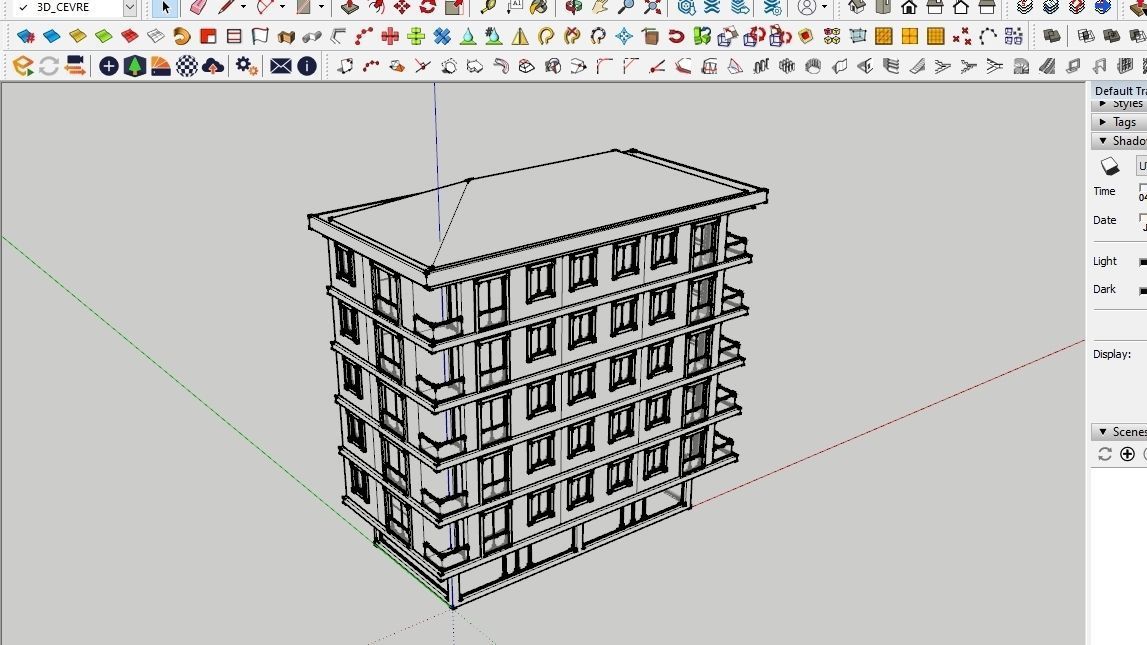The height and width of the screenshot is (645, 1147).
Task: Pick the Scale tool
Action: tap(454, 8)
